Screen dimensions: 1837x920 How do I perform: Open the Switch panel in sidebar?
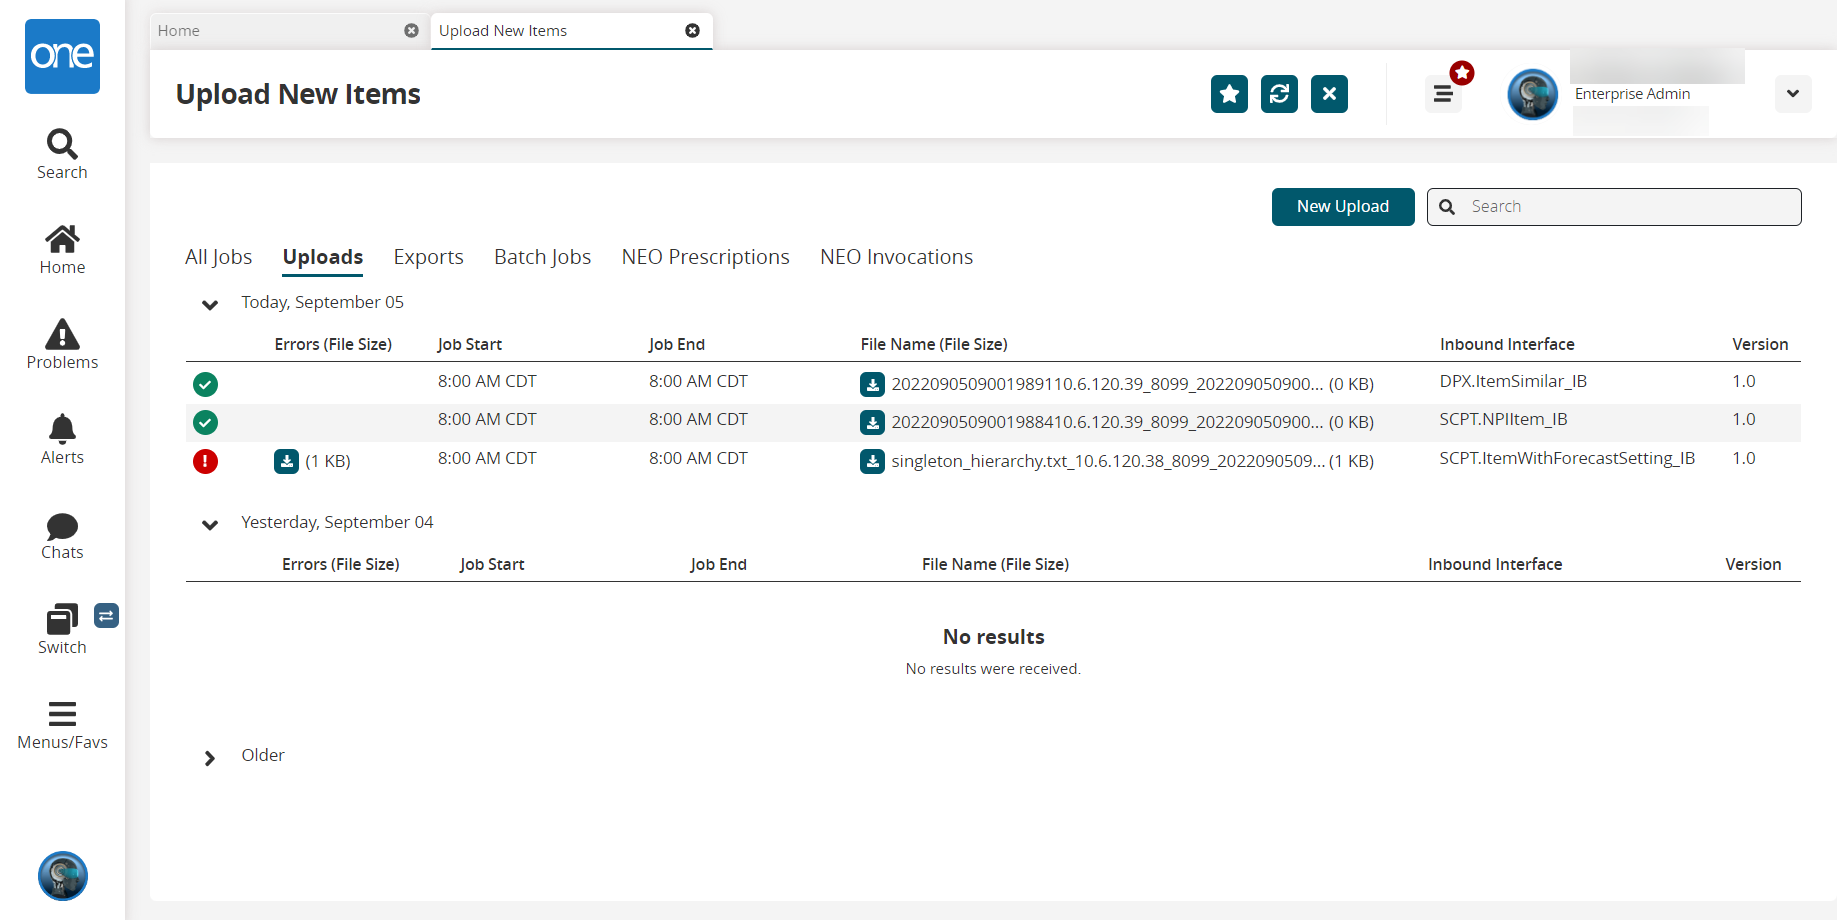click(x=62, y=629)
